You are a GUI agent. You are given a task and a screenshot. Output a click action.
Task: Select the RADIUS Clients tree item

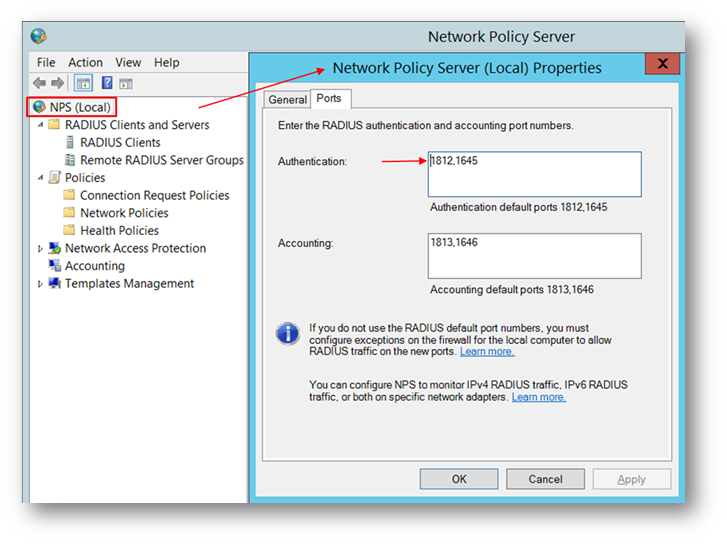[120, 142]
